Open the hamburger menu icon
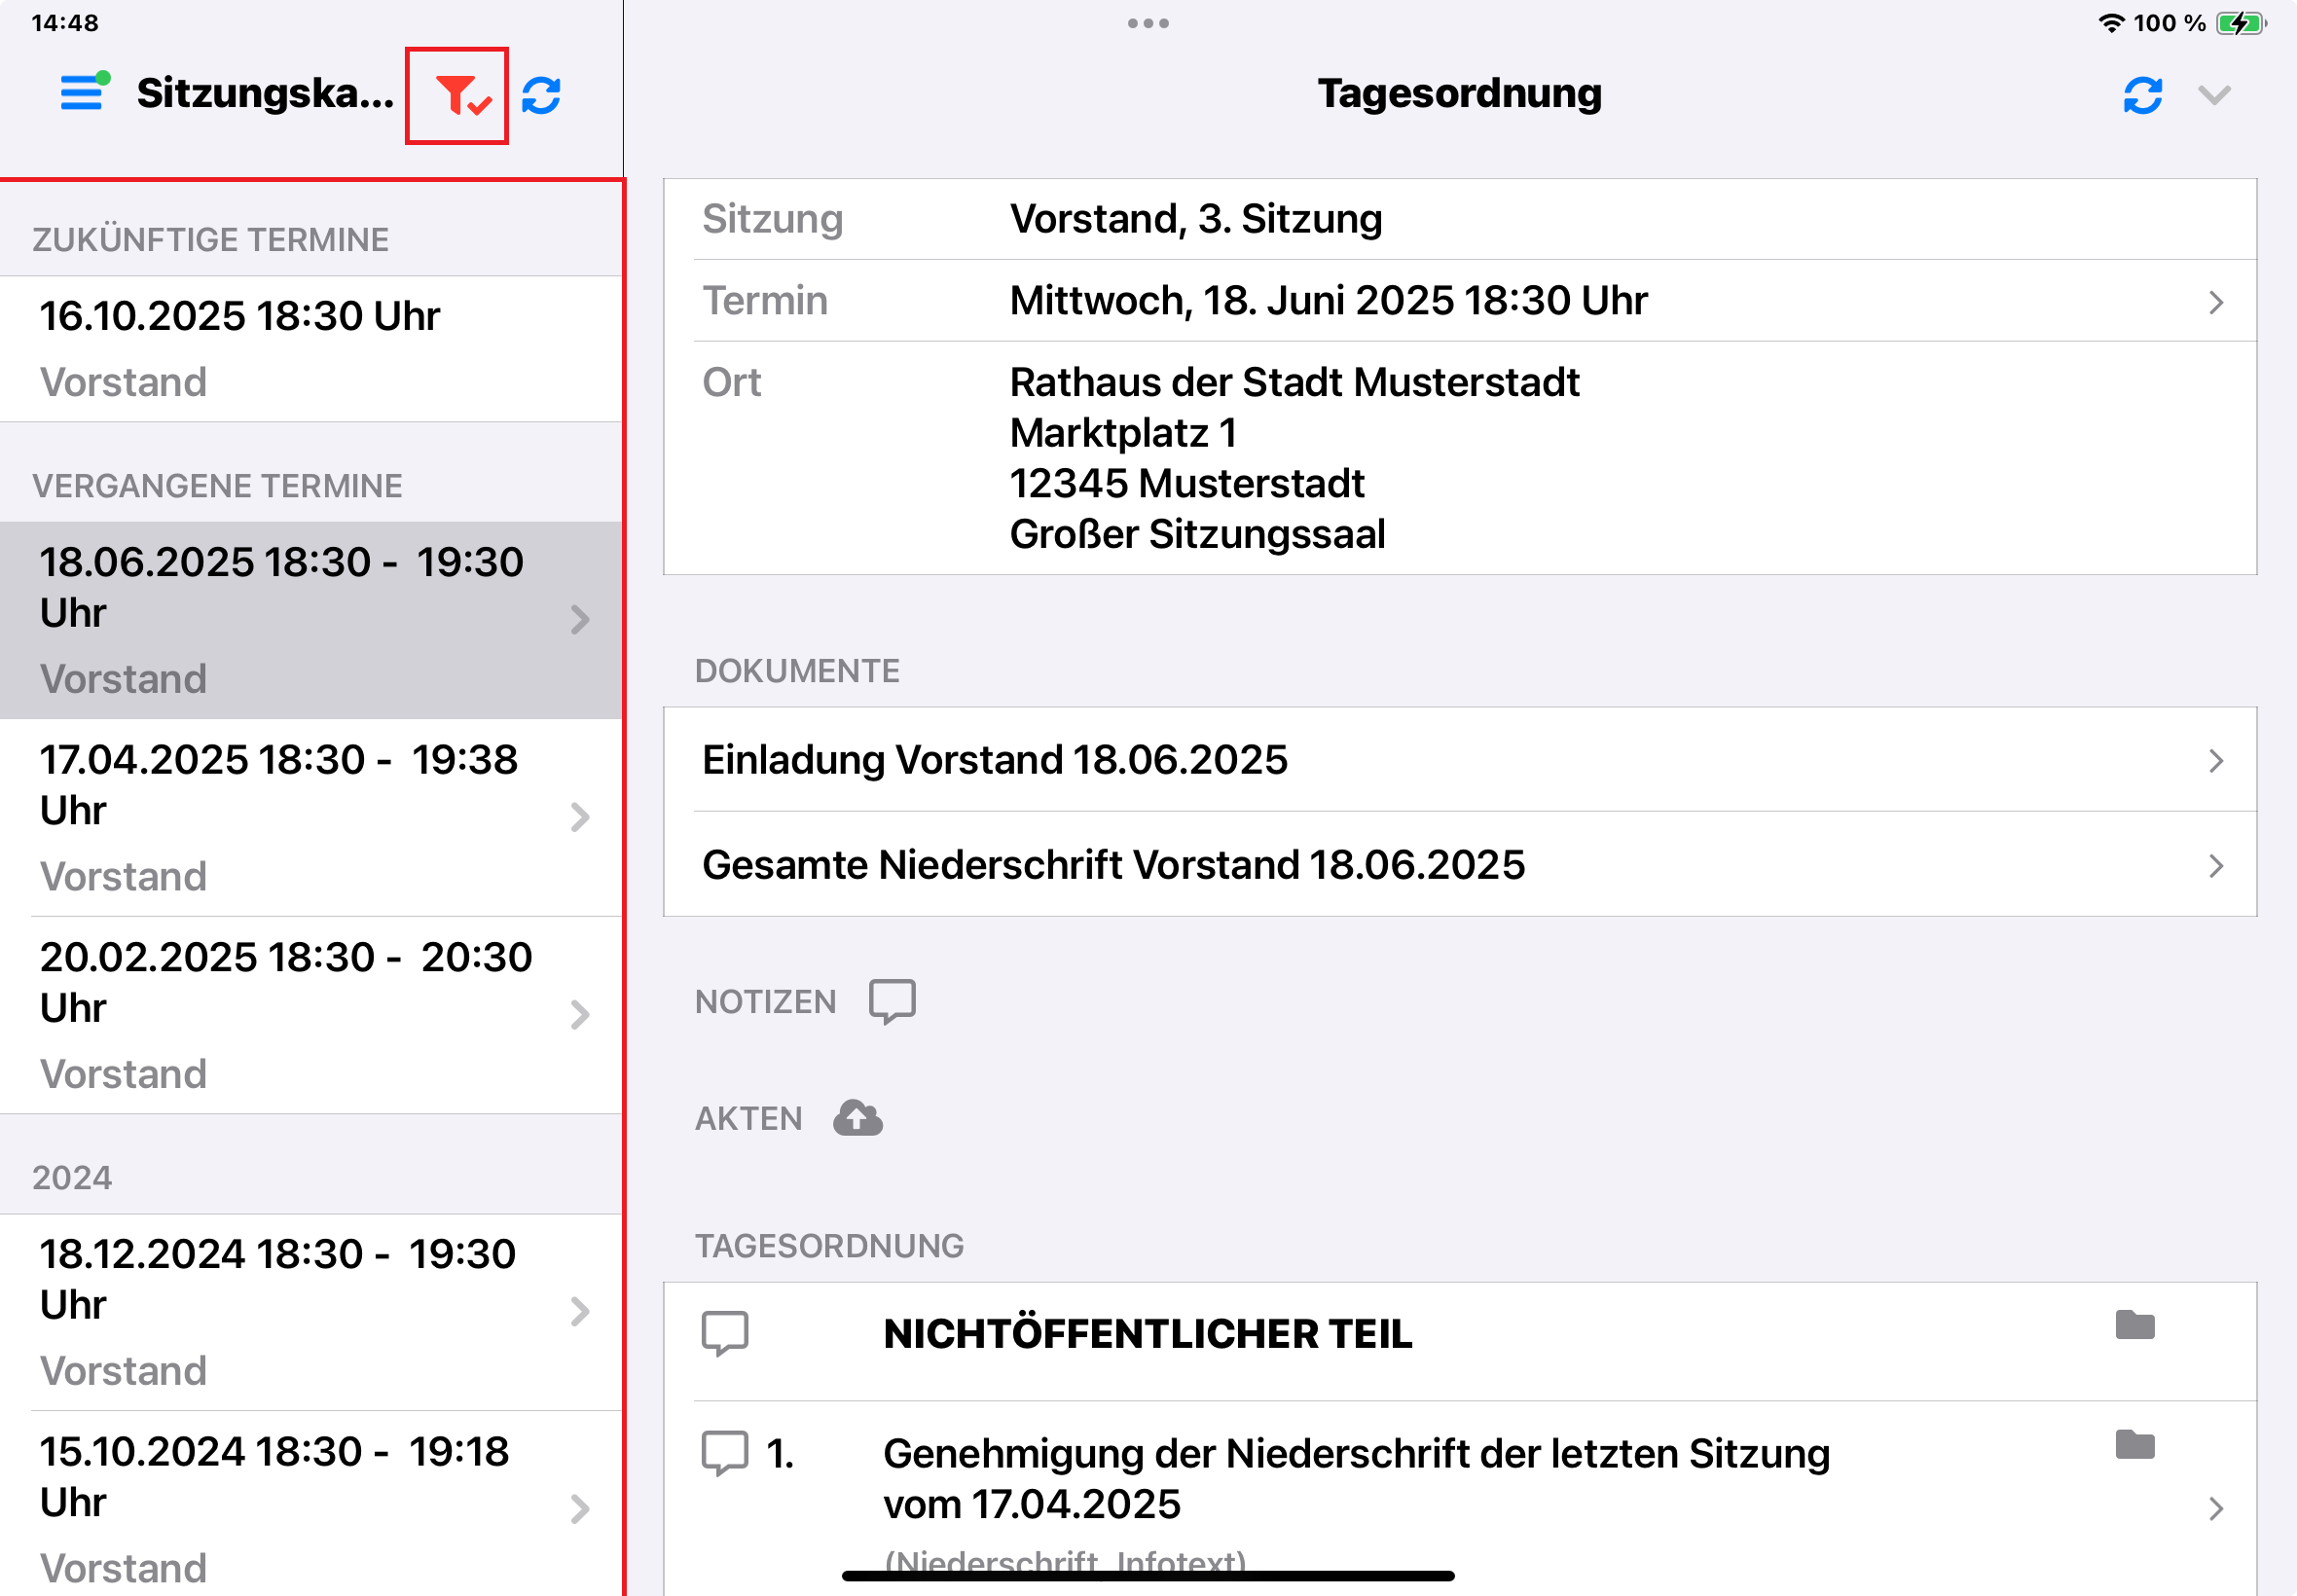The height and width of the screenshot is (1596, 2297). pos(83,93)
